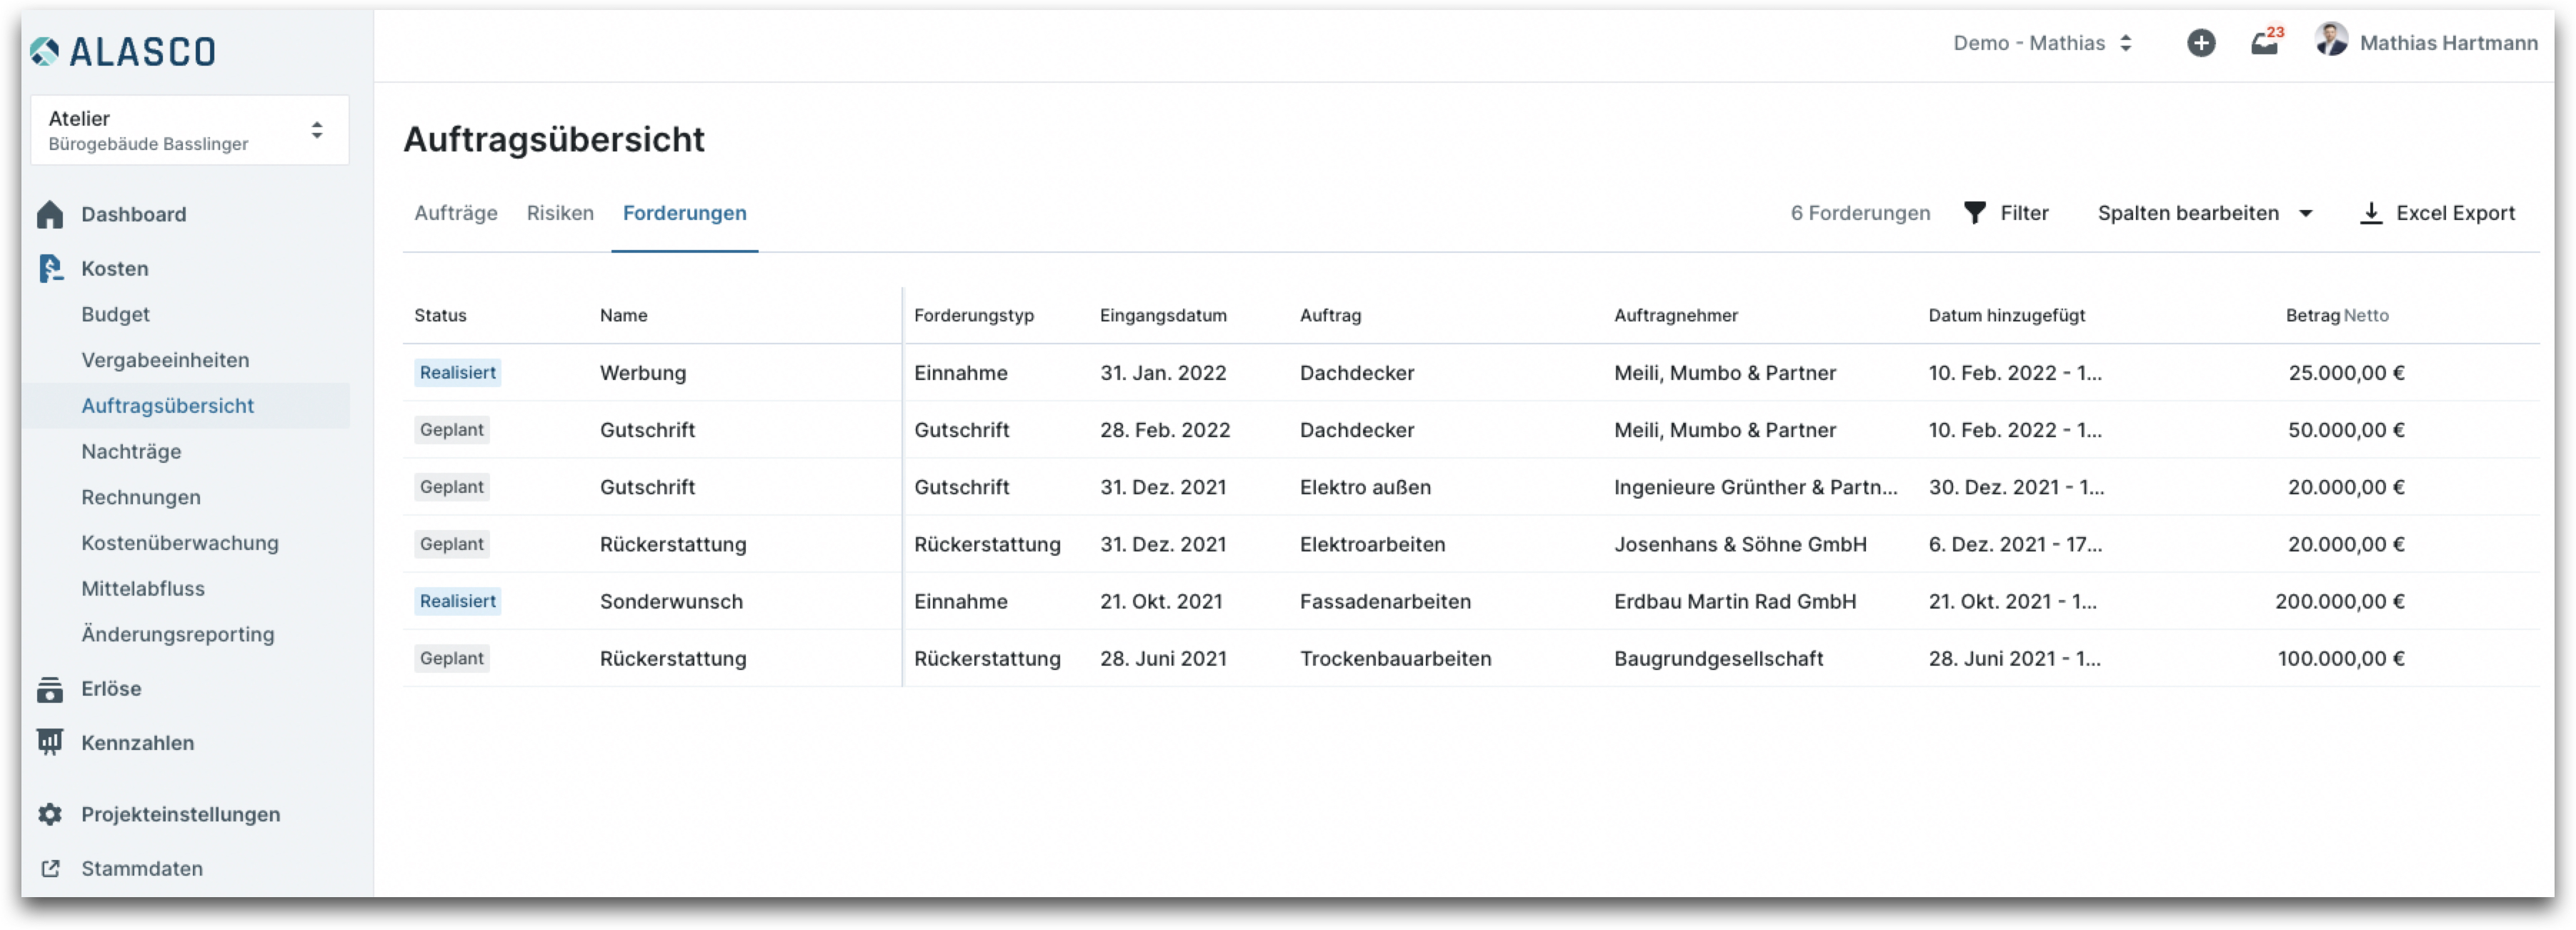
Task: Sort by the Status column header
Action: coord(440,315)
